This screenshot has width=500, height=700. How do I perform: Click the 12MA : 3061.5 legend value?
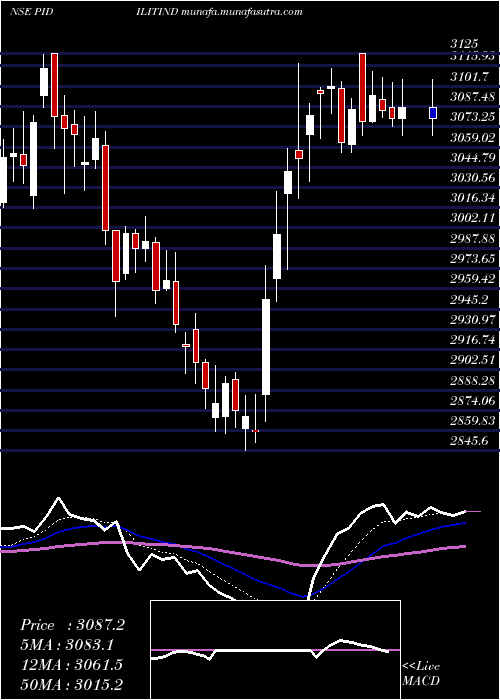71,665
